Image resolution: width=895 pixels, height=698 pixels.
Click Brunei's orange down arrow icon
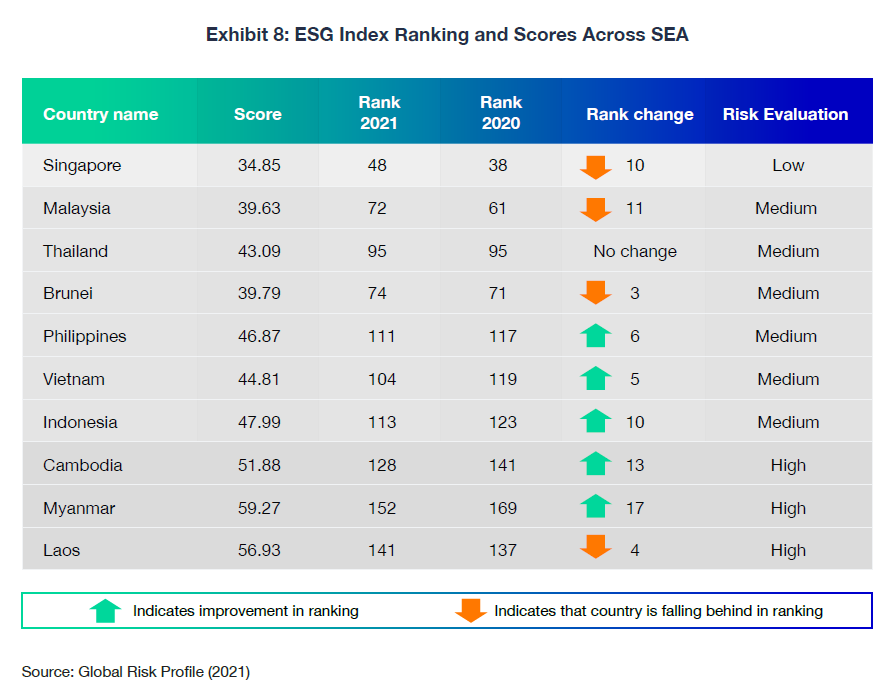click(596, 293)
